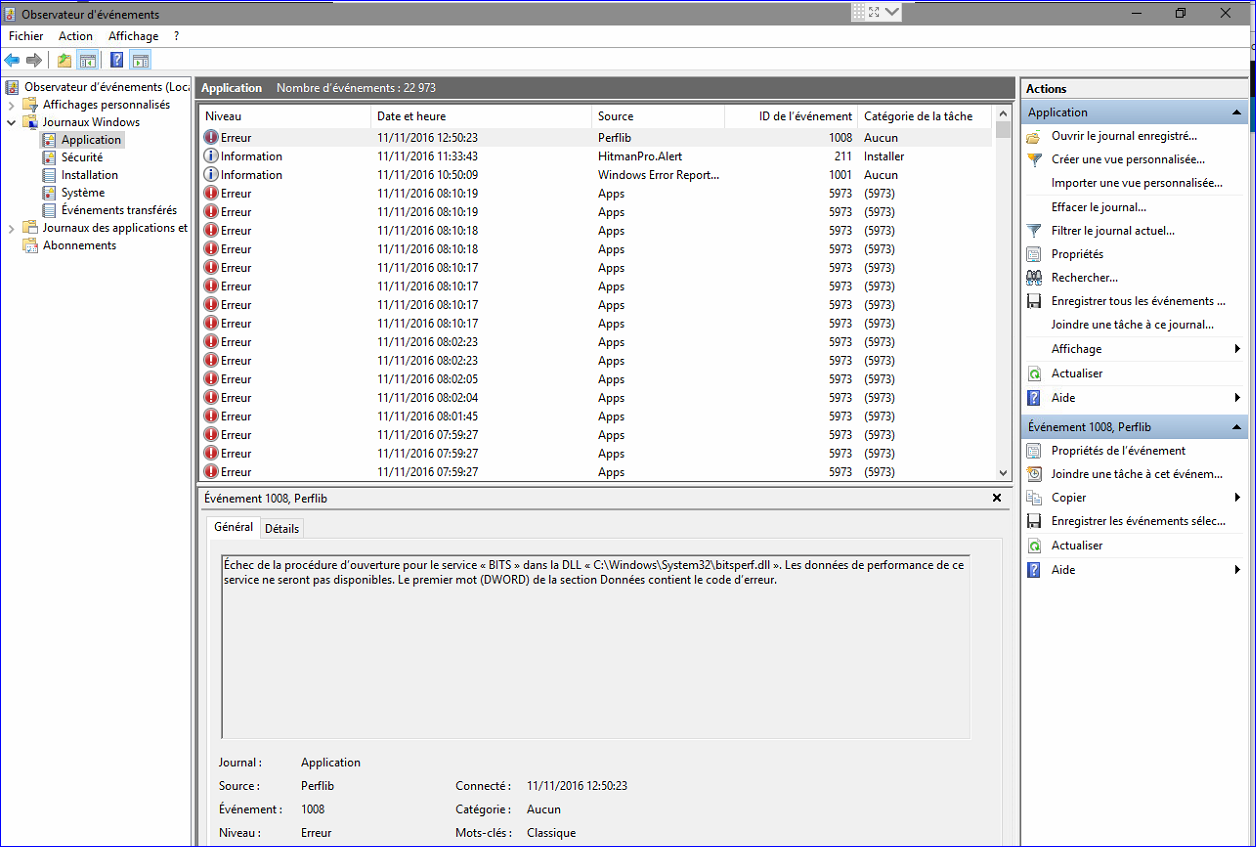The width and height of the screenshot is (1256, 847).
Task: Sort by the Source column header
Action: point(658,116)
